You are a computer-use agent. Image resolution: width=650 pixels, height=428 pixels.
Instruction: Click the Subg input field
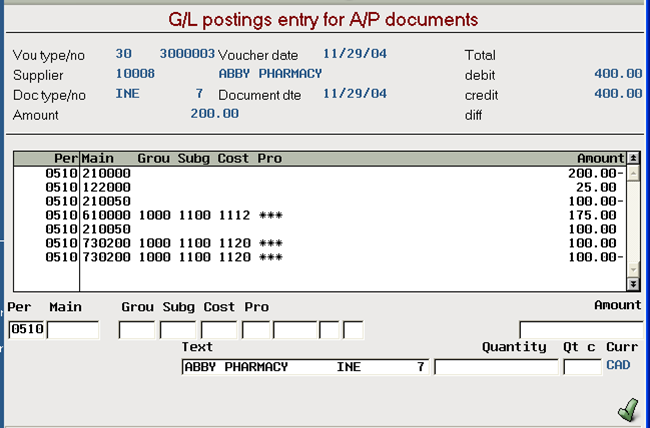click(178, 330)
